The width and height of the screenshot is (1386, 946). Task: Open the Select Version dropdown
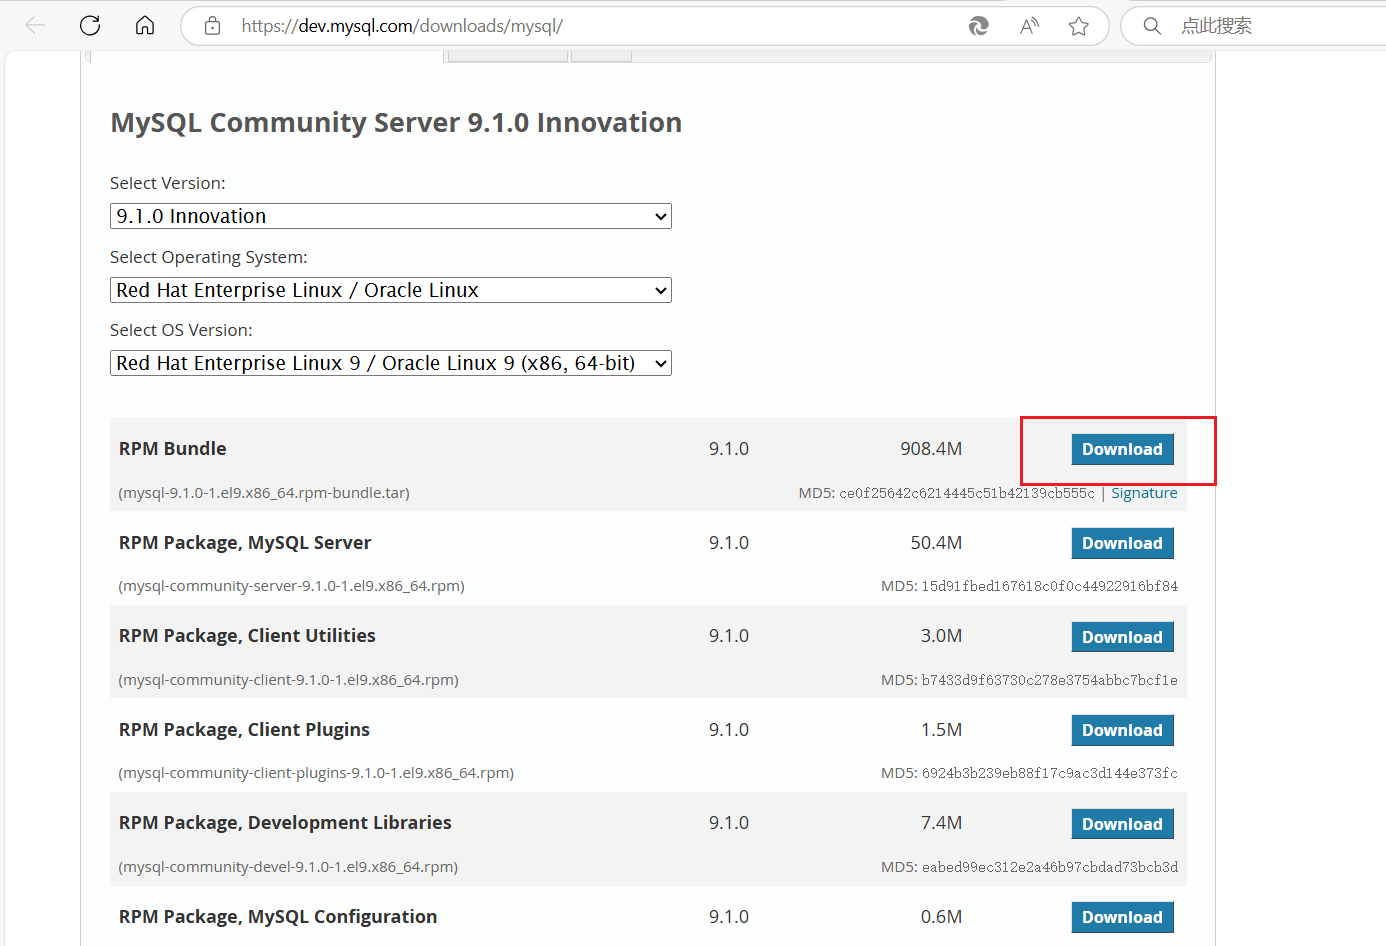click(x=390, y=216)
